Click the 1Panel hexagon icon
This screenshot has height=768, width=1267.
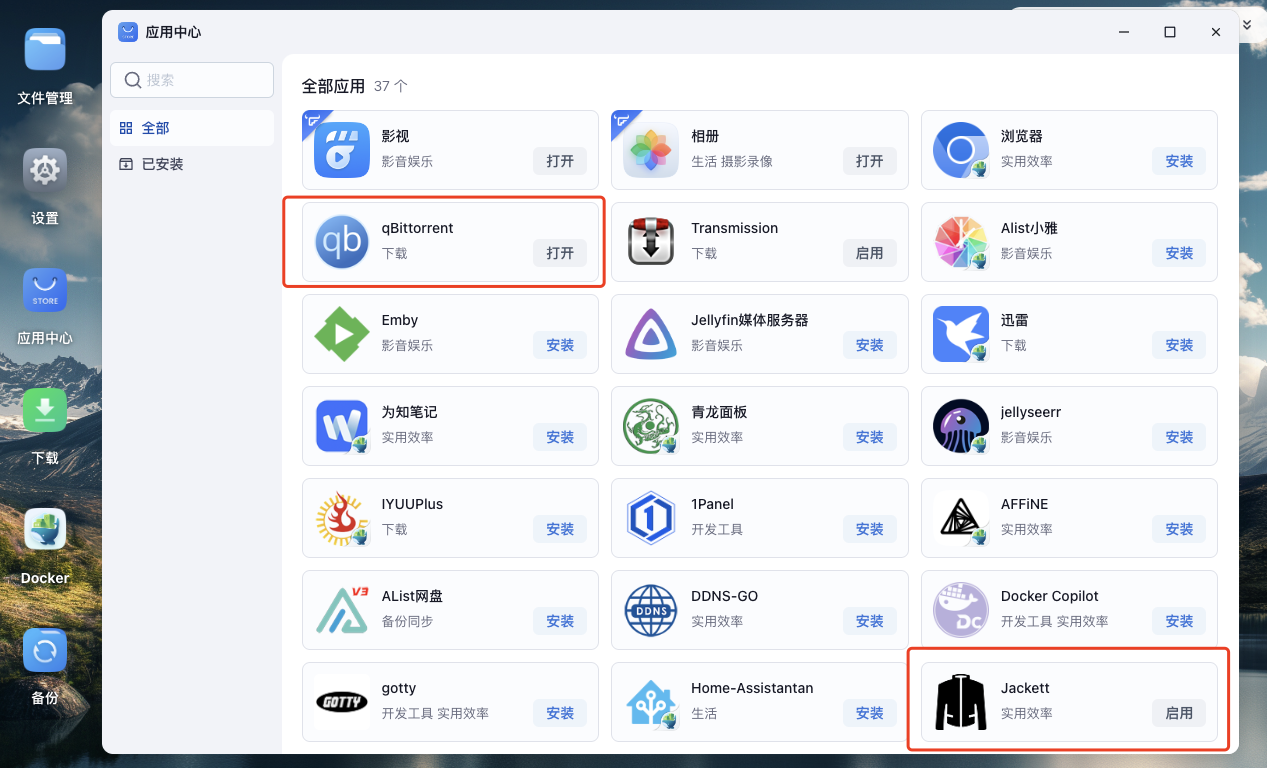point(652,518)
